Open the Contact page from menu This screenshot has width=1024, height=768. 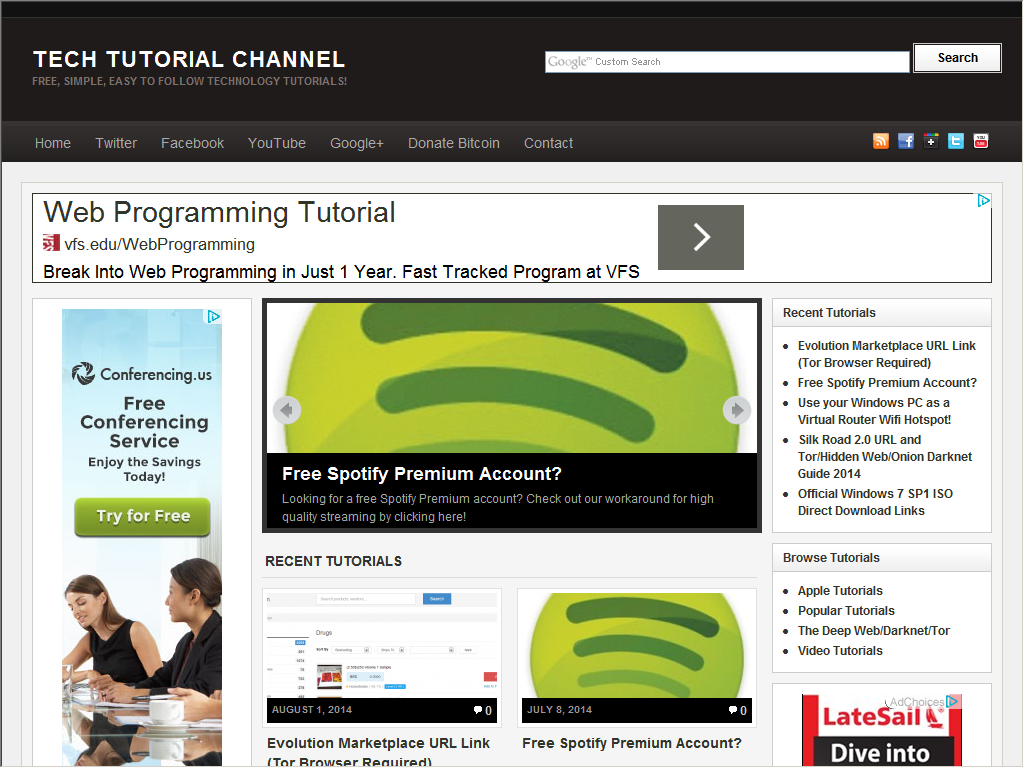point(549,143)
